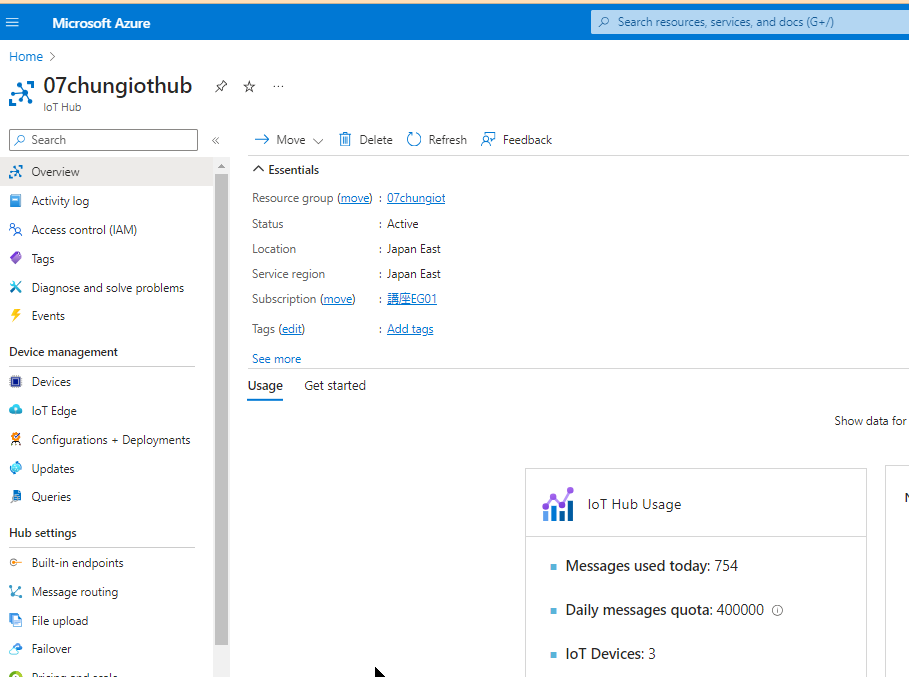The image size is (909, 677).
Task: Switch to the Get started tab
Action: [x=335, y=385]
